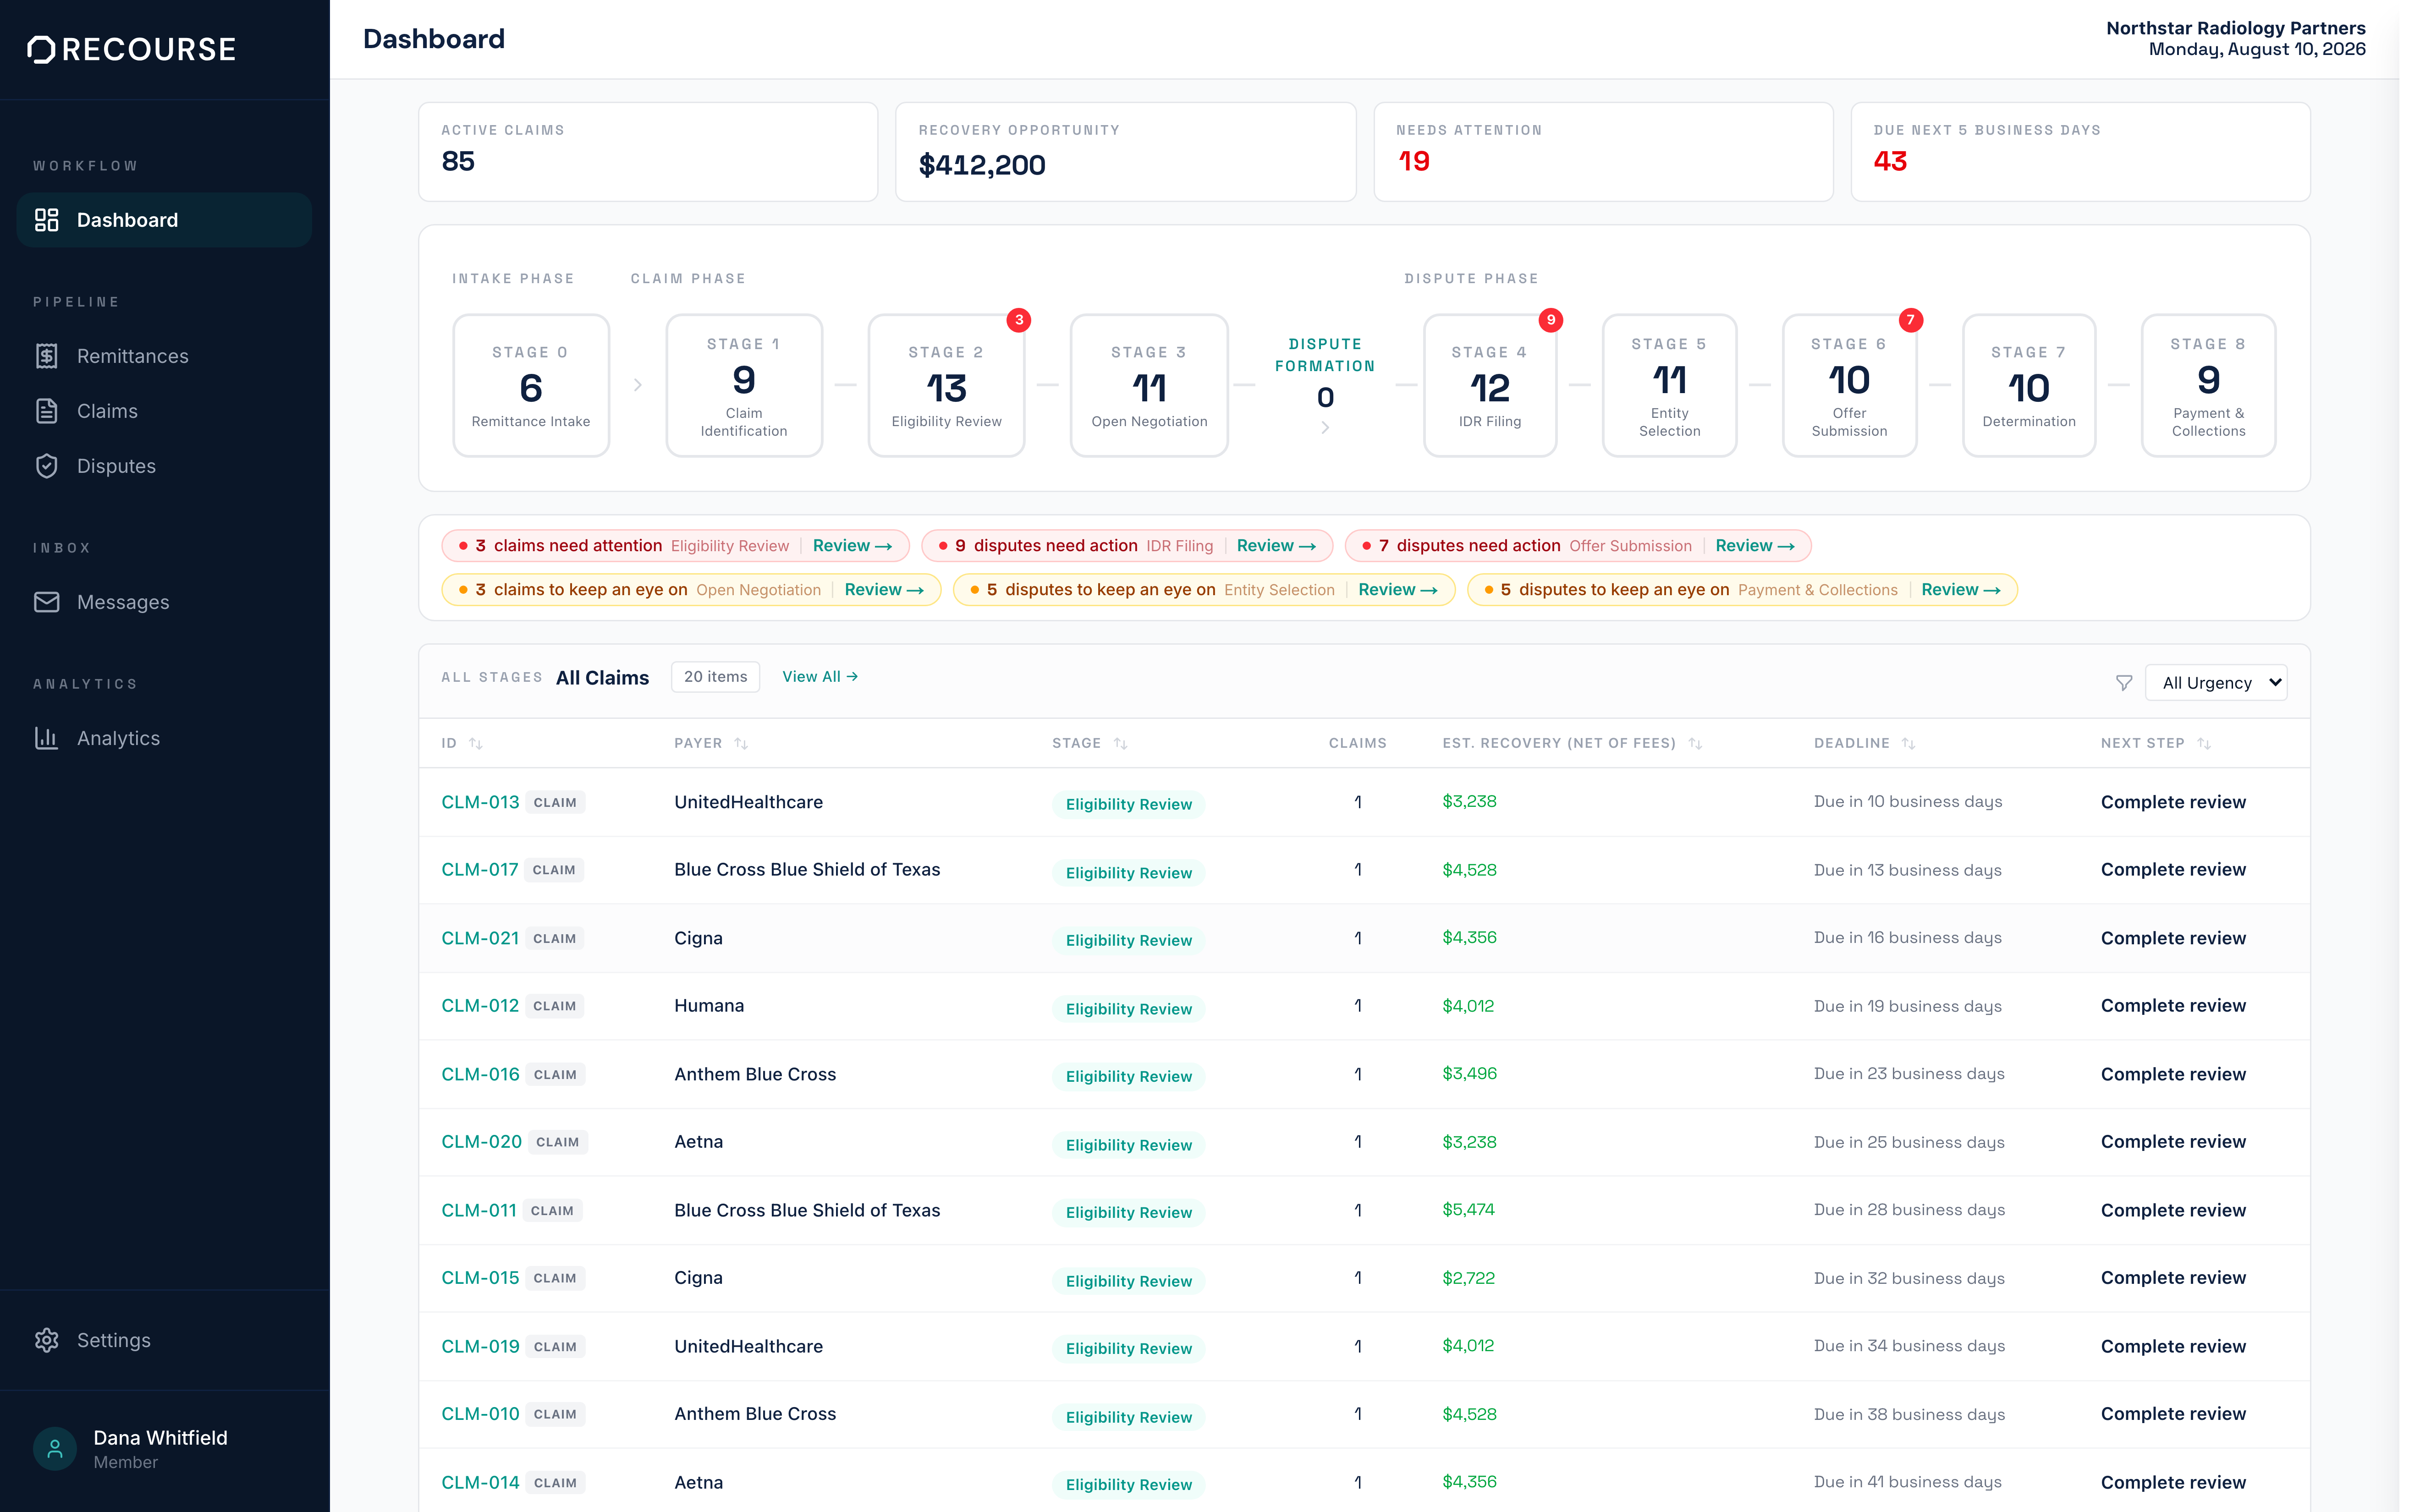Open Analytics in sidebar
The height and width of the screenshot is (1512, 2420).
pyautogui.click(x=164, y=738)
